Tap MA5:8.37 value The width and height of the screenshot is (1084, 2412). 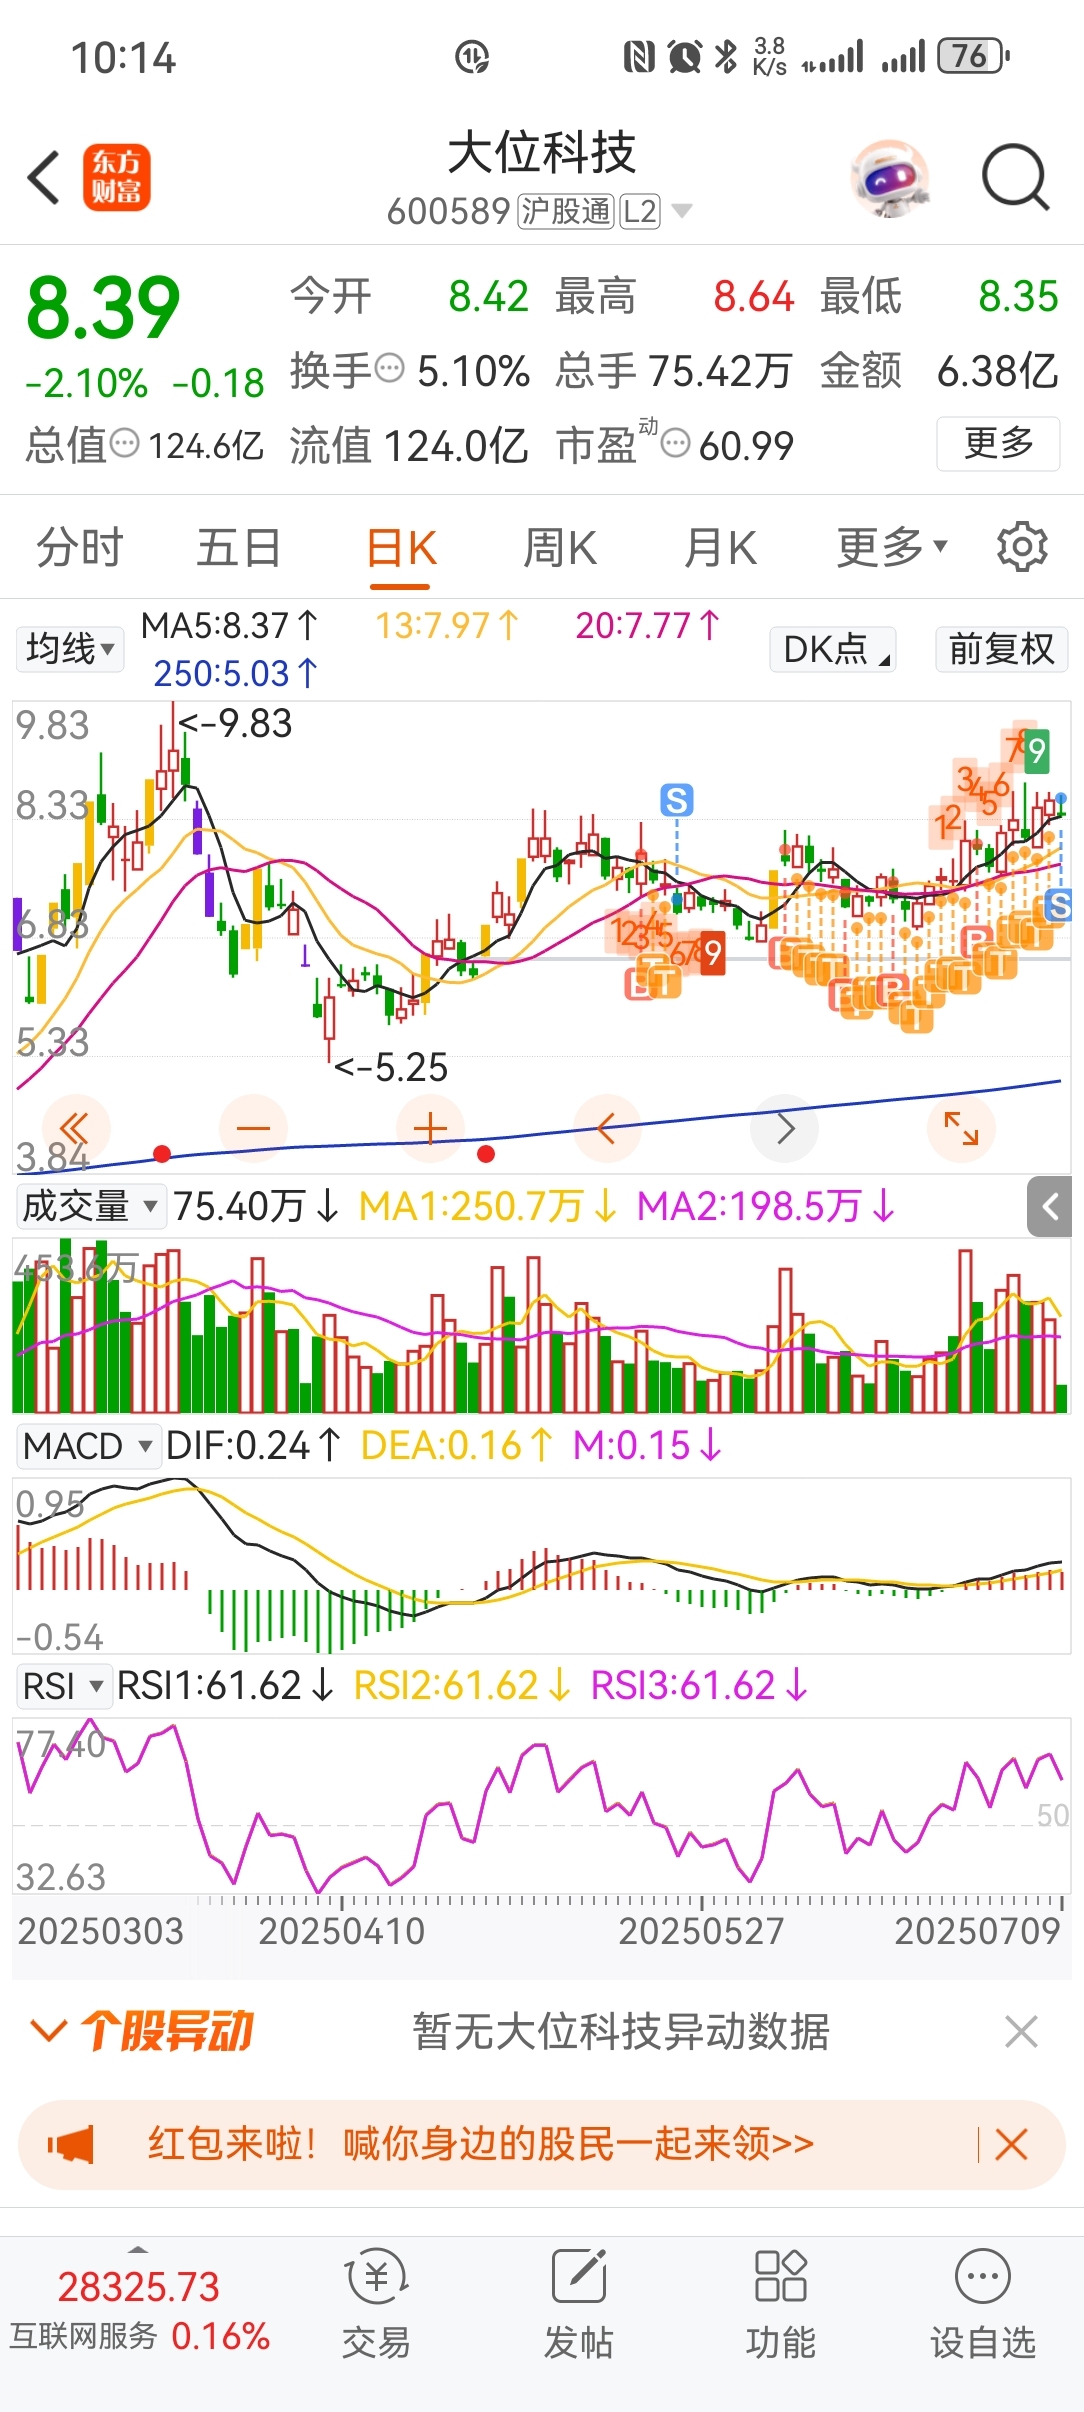229,626
